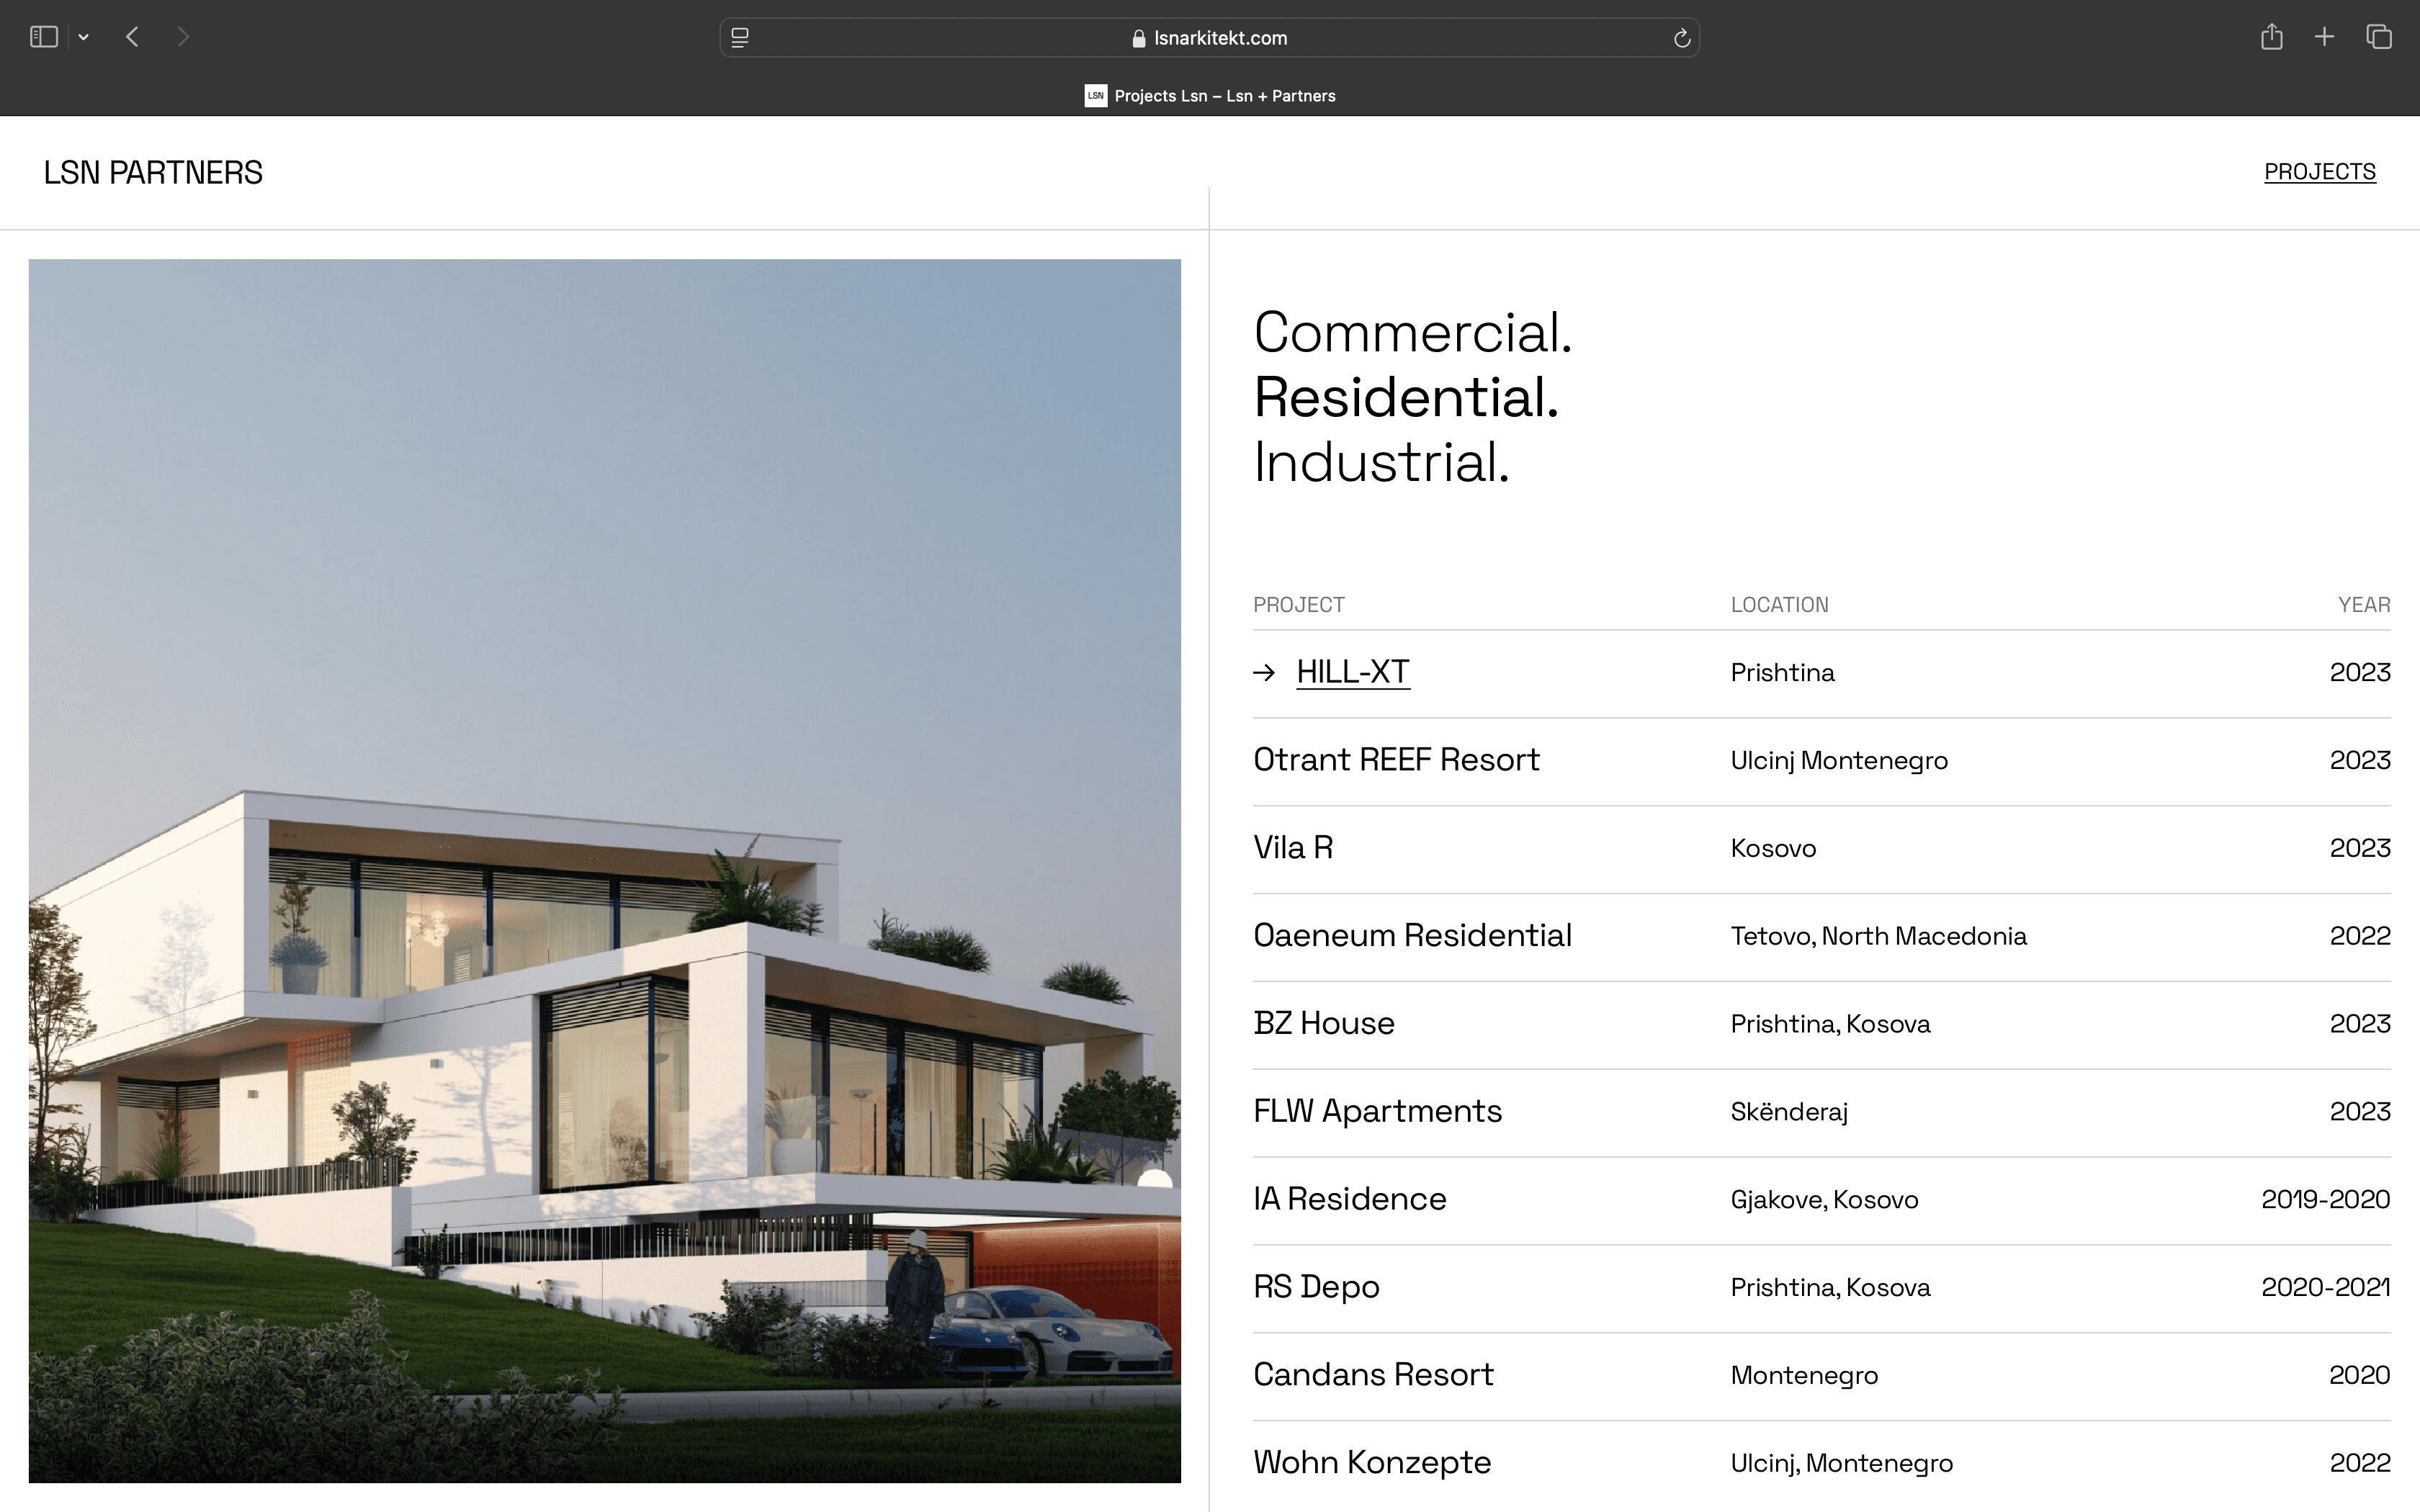Click the LSN PARTNERS logo
This screenshot has height=1512, width=2420.
click(153, 172)
